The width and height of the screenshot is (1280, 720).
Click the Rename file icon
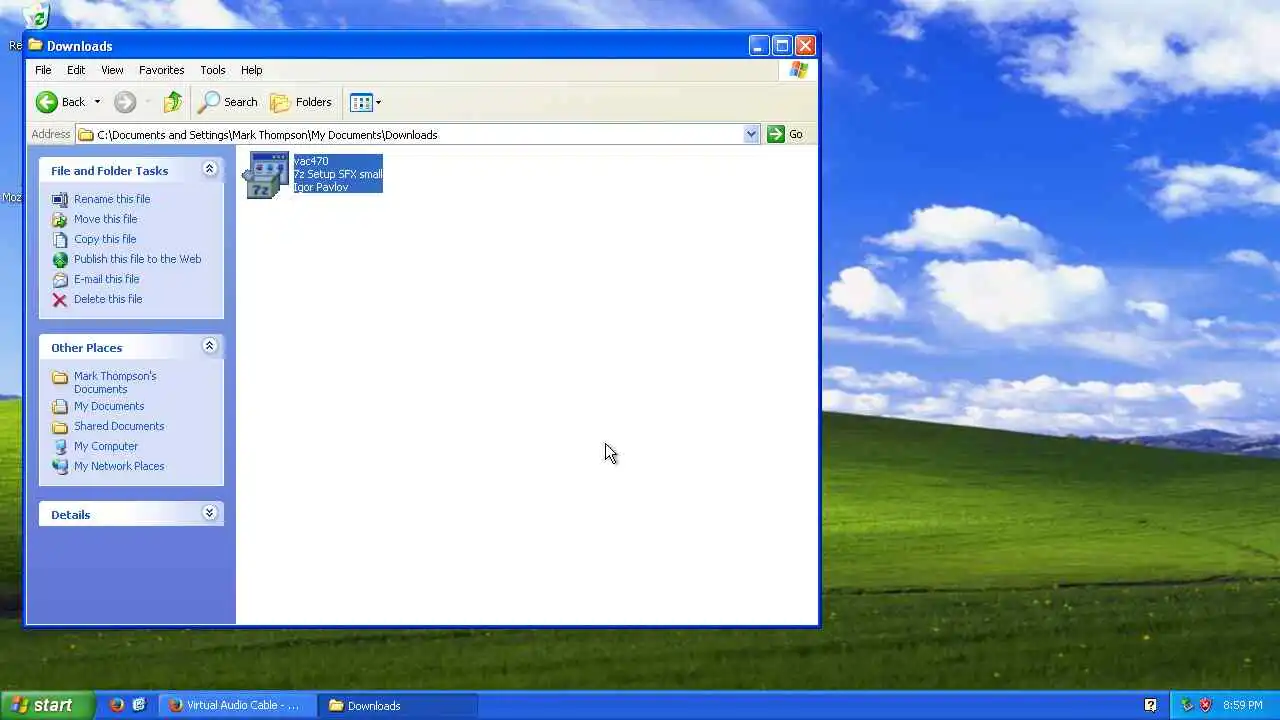[x=60, y=199]
